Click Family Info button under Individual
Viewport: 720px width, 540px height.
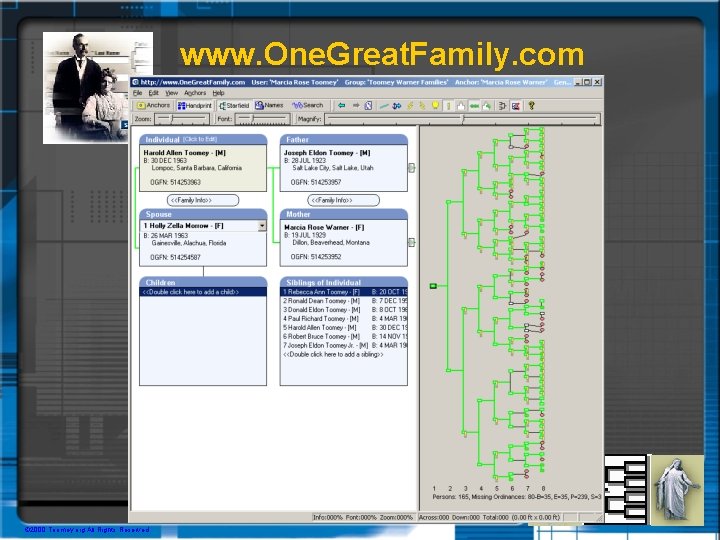click(x=203, y=200)
